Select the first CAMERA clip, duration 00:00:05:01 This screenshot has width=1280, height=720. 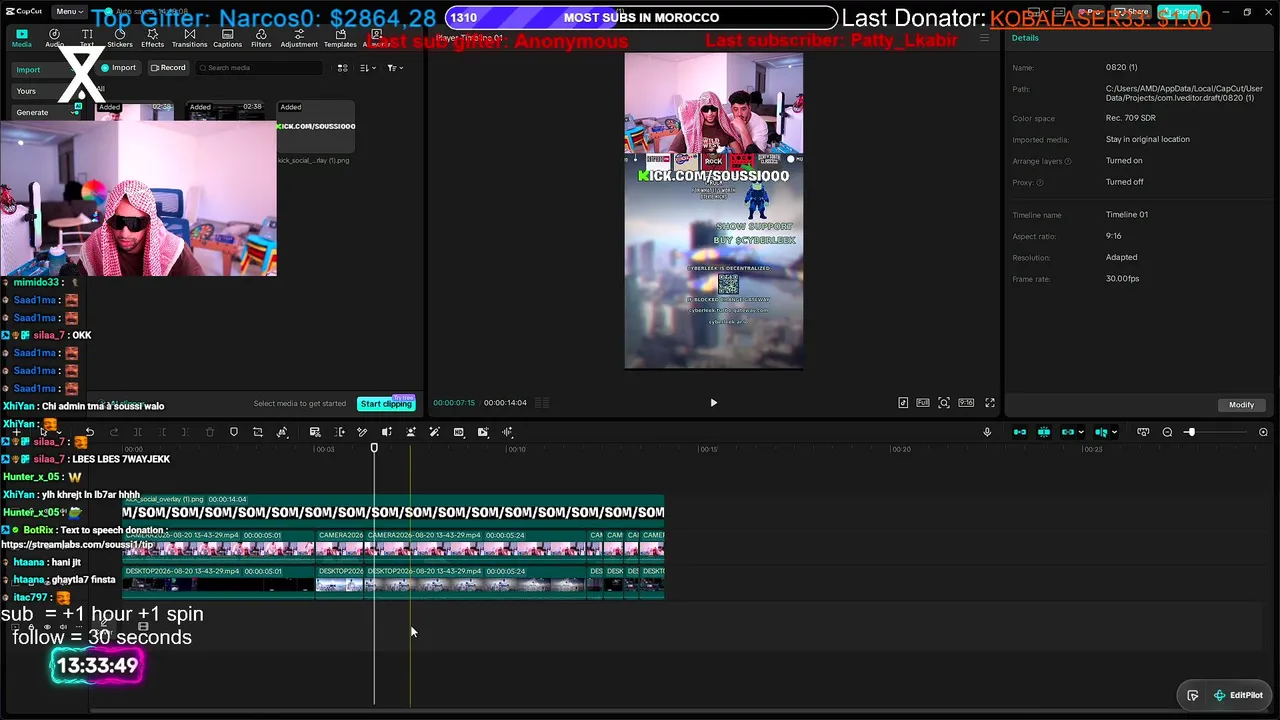point(218,545)
